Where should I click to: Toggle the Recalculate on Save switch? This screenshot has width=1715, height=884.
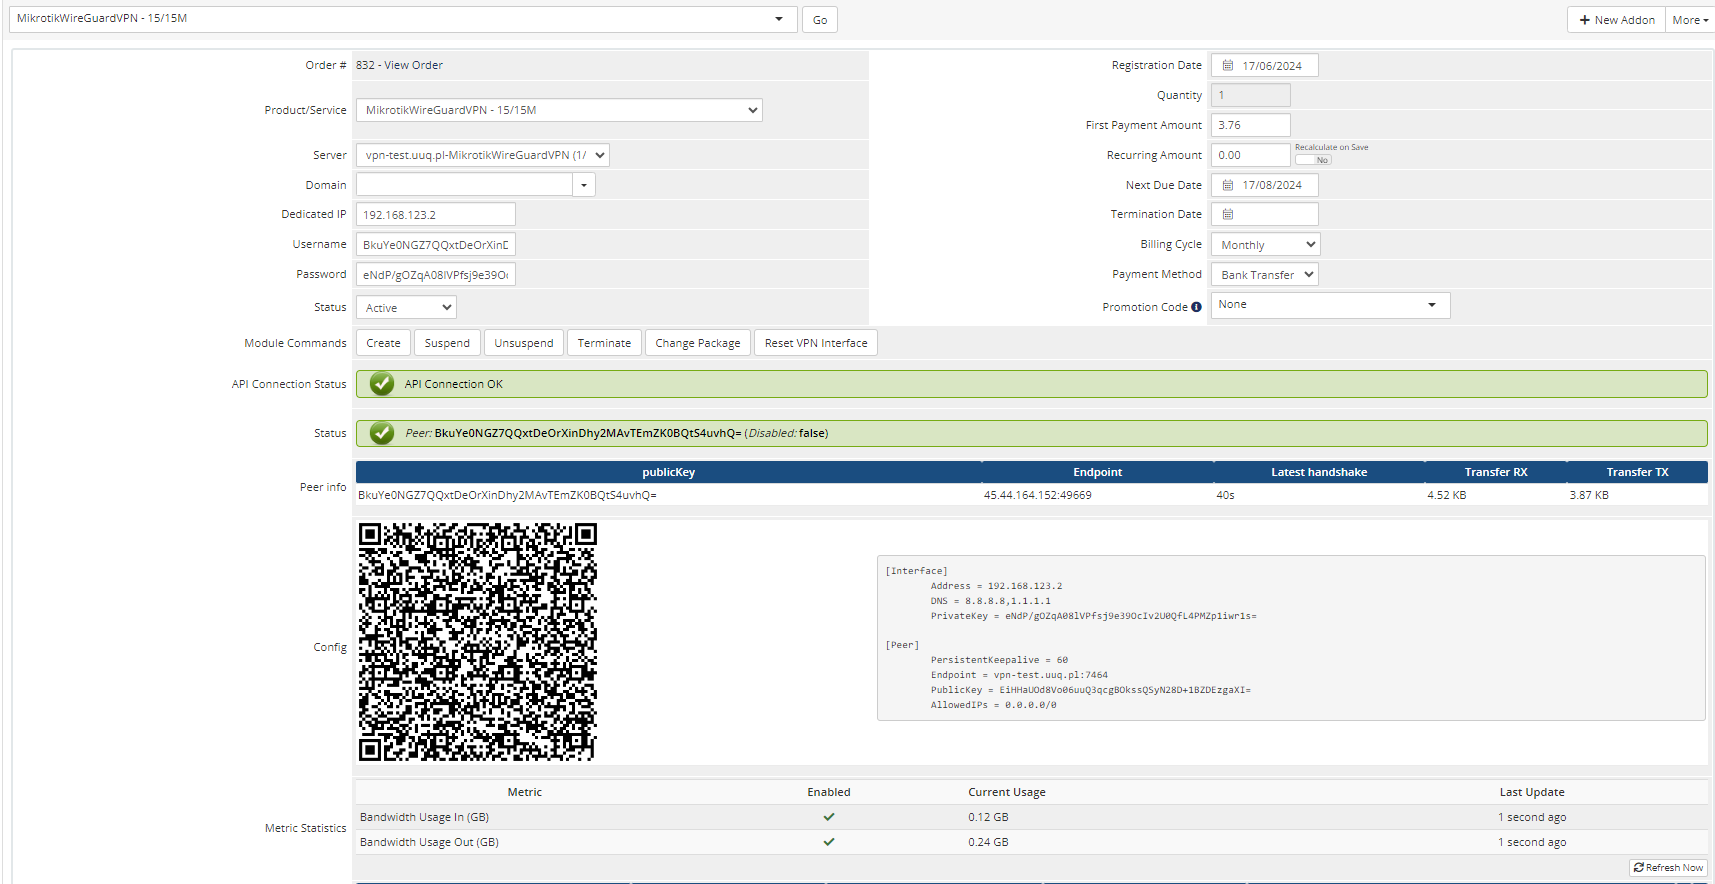1313,160
